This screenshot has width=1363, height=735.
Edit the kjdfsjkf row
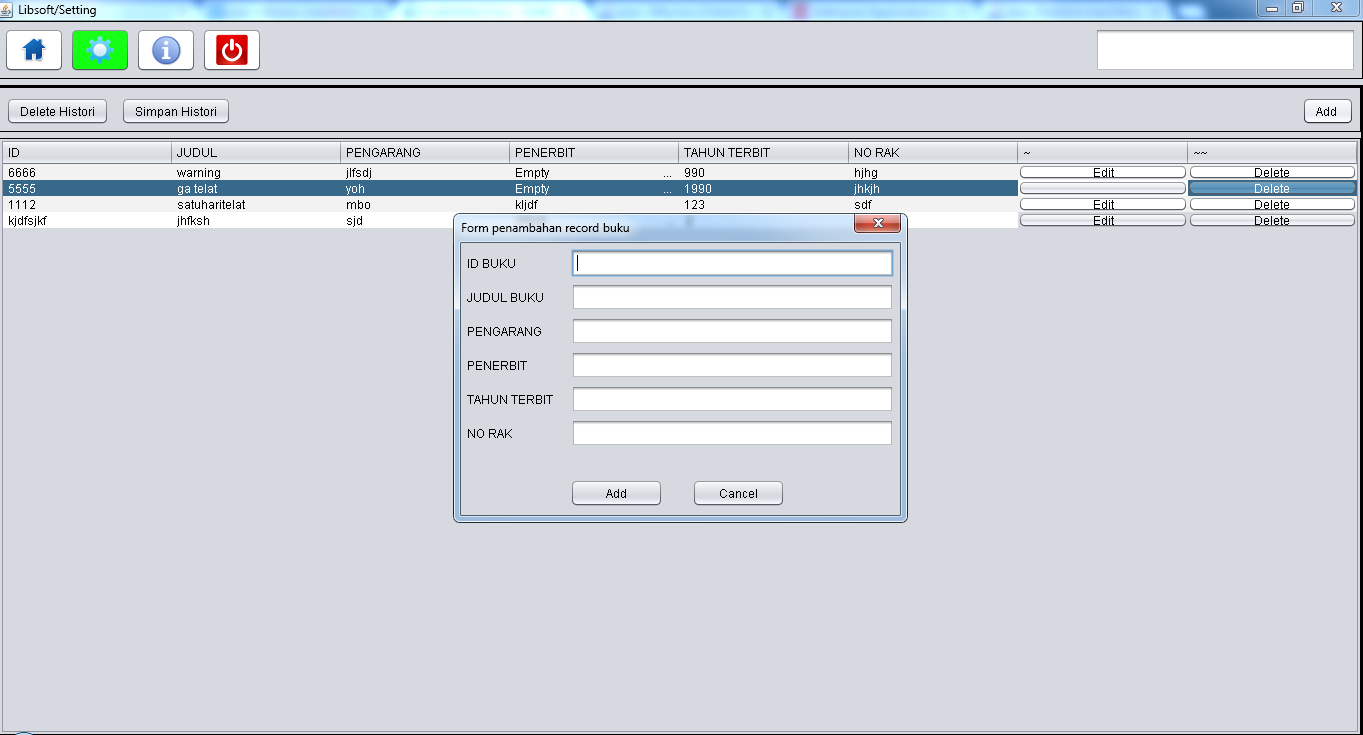[1103, 220]
